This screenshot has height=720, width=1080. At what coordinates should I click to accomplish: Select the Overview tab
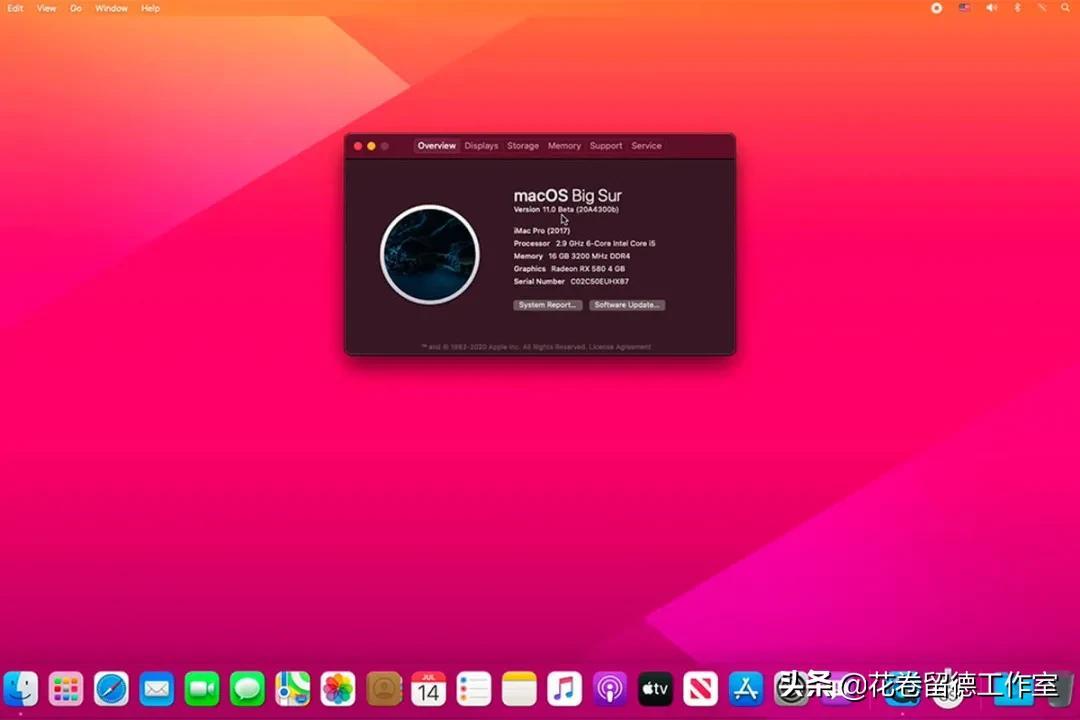click(437, 146)
